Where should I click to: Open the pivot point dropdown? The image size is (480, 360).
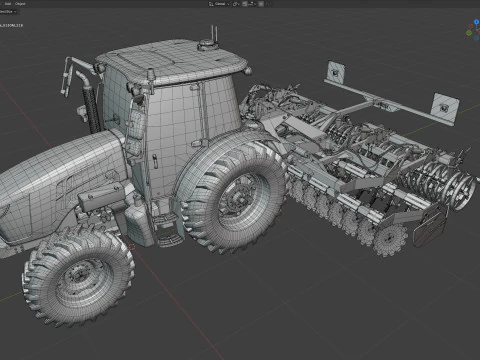tap(236, 4)
